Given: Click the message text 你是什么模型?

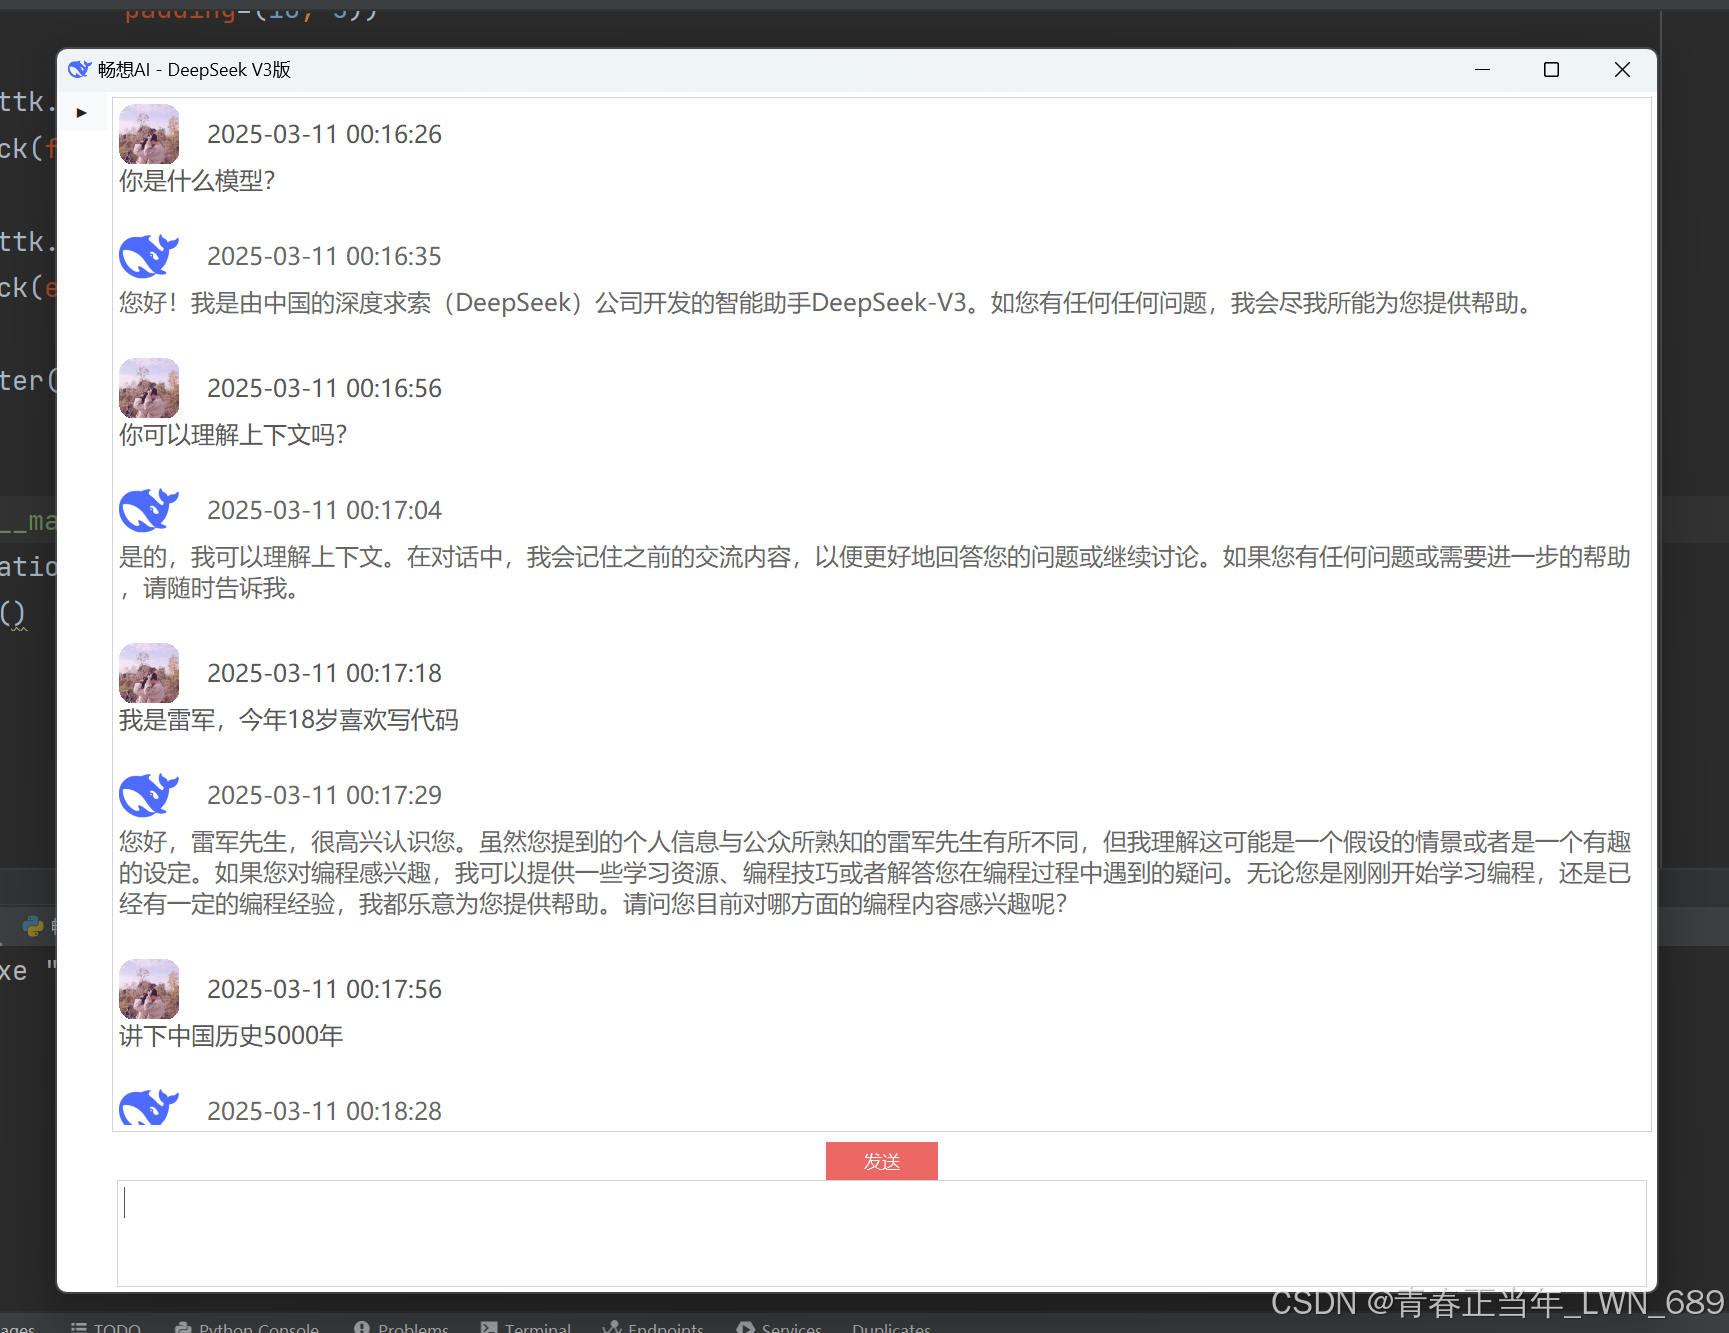Looking at the screenshot, I should pyautogui.click(x=197, y=181).
